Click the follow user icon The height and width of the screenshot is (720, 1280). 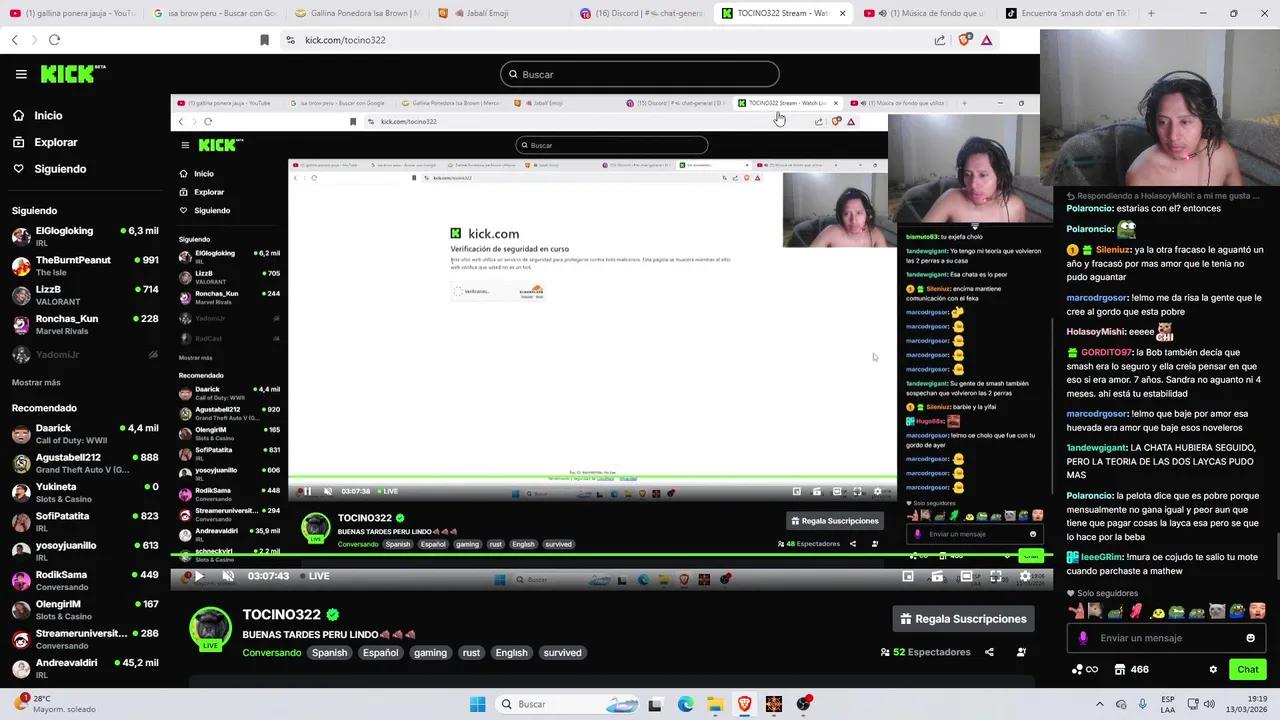1021,652
